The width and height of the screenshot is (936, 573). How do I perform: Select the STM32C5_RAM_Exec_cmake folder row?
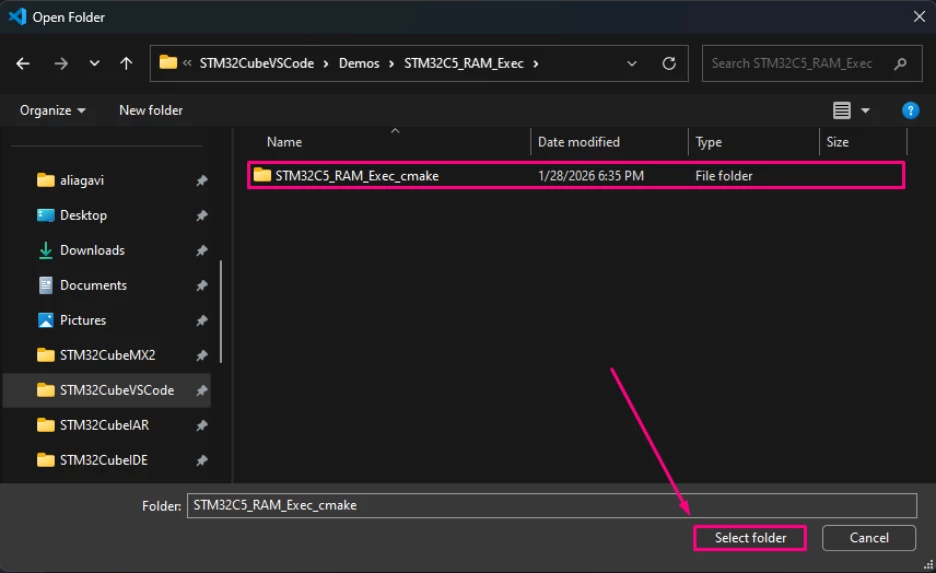pos(576,175)
